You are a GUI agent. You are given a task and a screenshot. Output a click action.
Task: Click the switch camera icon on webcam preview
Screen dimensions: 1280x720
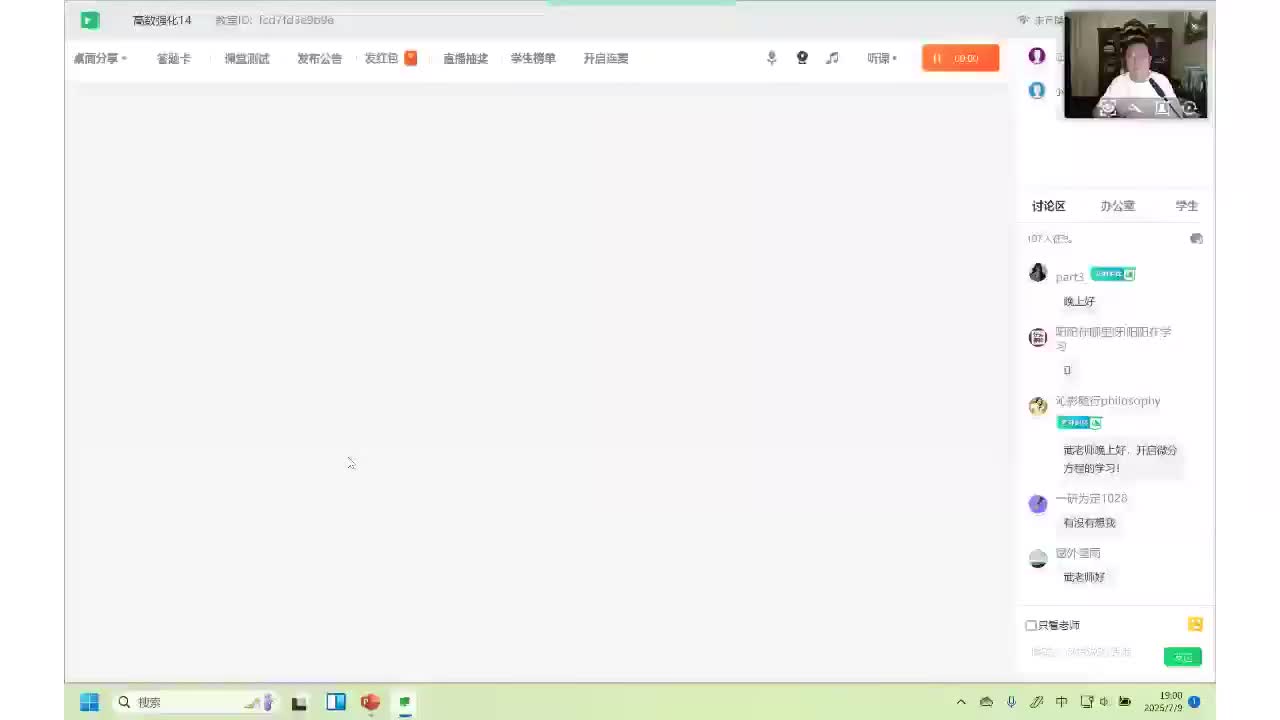pyautogui.click(x=1189, y=108)
